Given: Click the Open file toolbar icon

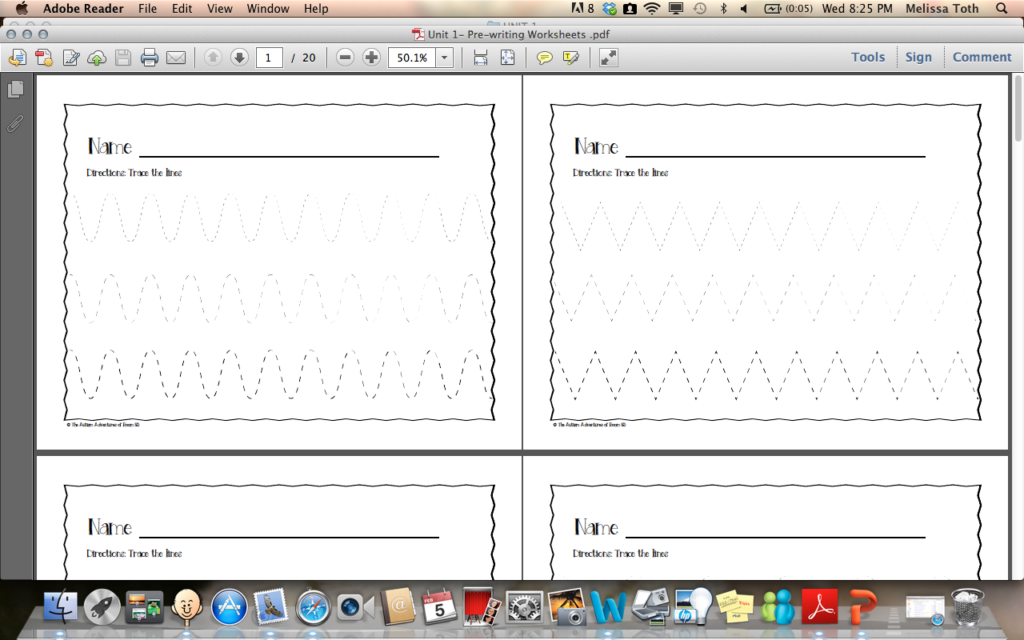Looking at the screenshot, I should click(x=18, y=57).
